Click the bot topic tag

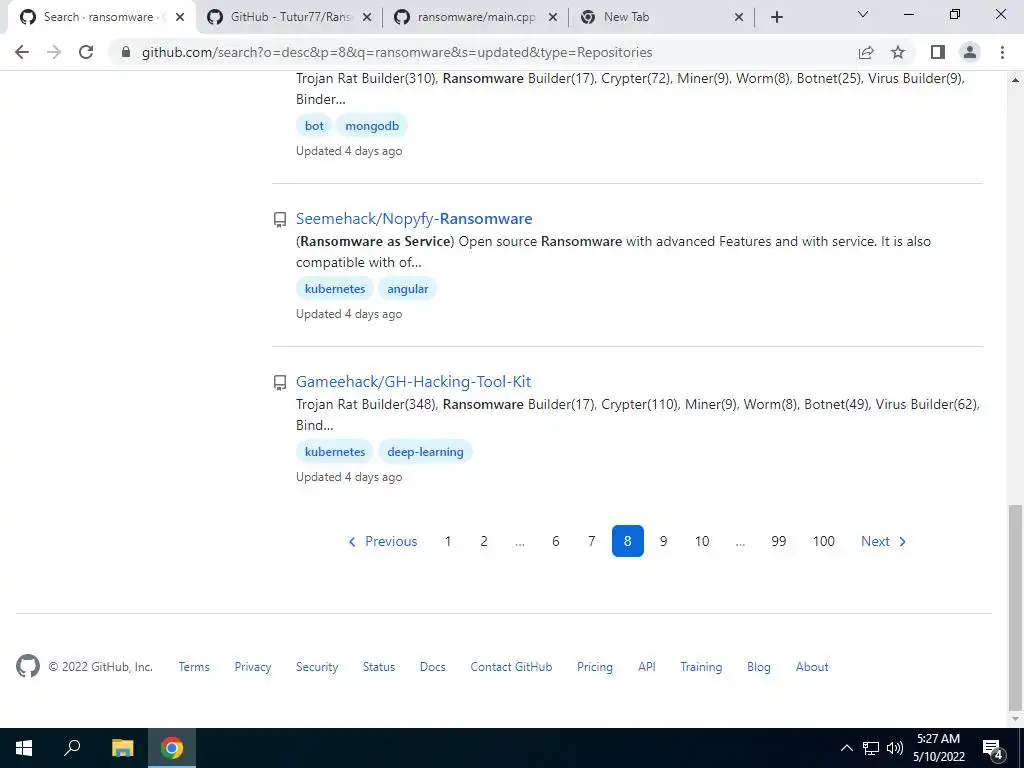click(314, 125)
